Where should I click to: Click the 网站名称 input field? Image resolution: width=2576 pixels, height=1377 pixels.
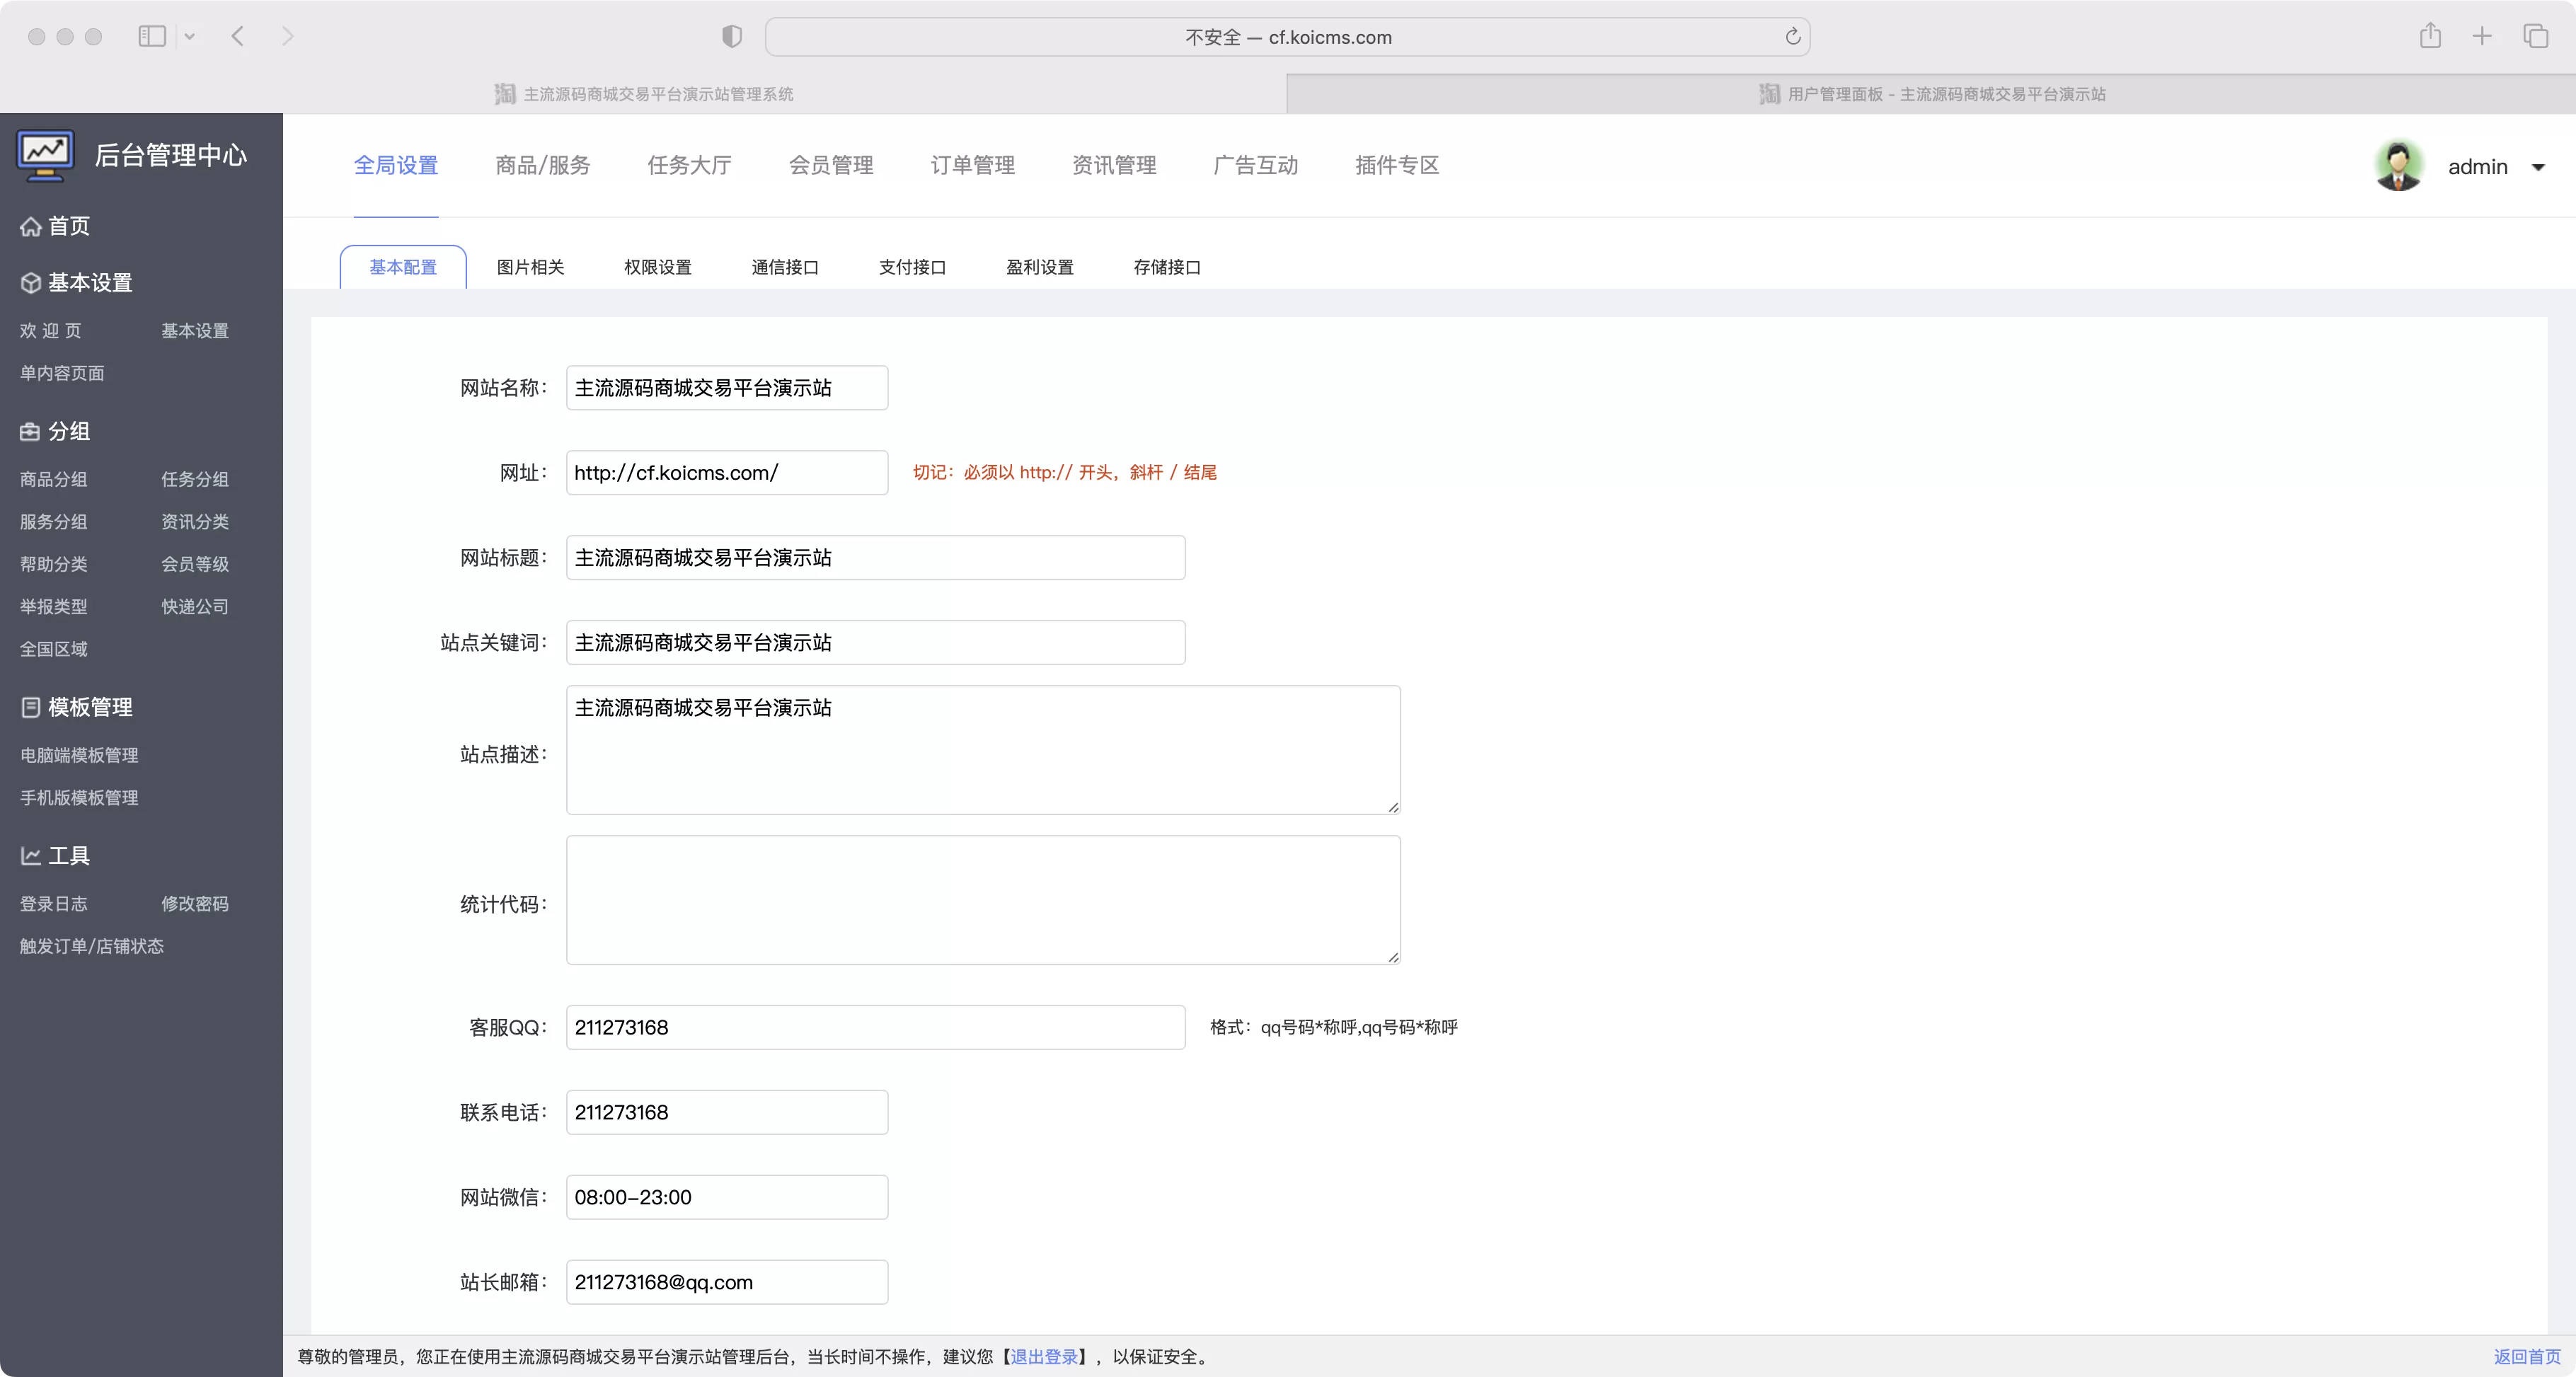[x=727, y=388]
